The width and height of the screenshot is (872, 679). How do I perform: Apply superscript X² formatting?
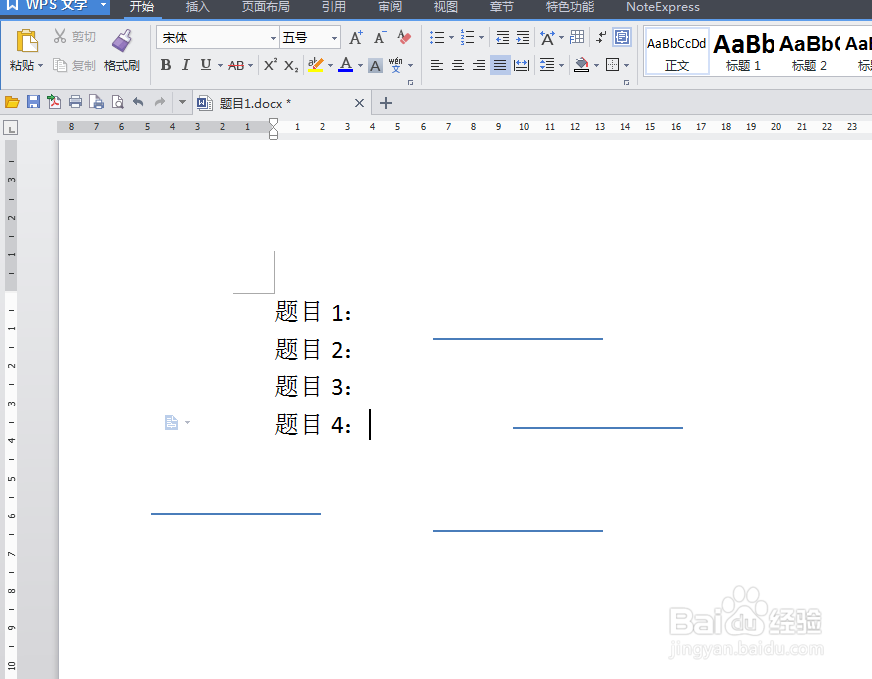click(270, 65)
